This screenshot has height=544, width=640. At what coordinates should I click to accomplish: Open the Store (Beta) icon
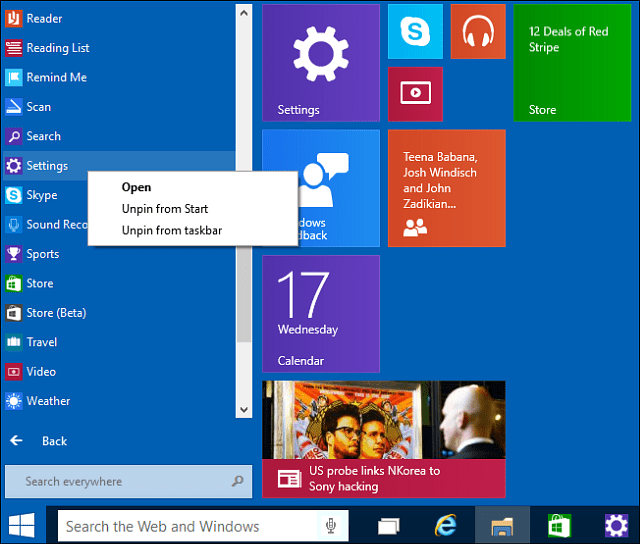(x=13, y=313)
